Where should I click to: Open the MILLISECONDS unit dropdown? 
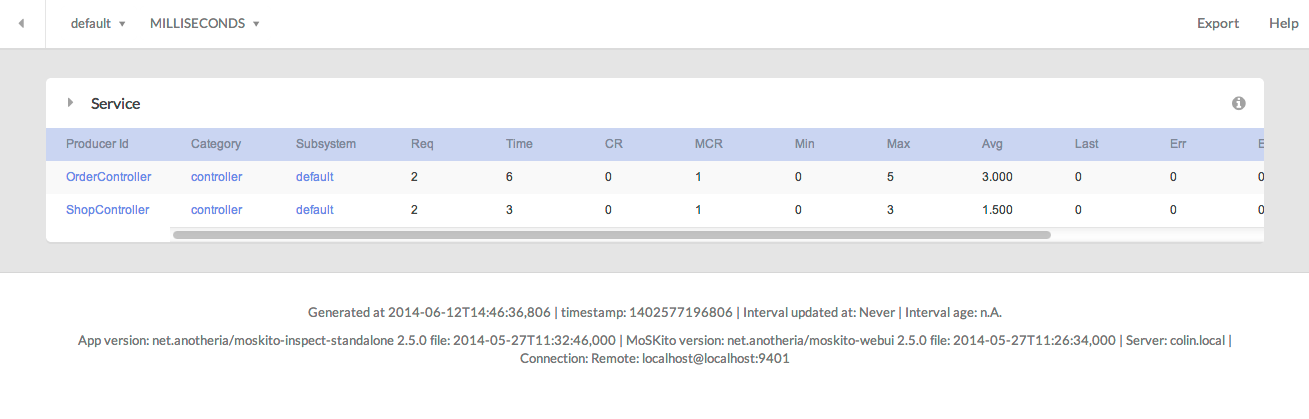tap(205, 23)
